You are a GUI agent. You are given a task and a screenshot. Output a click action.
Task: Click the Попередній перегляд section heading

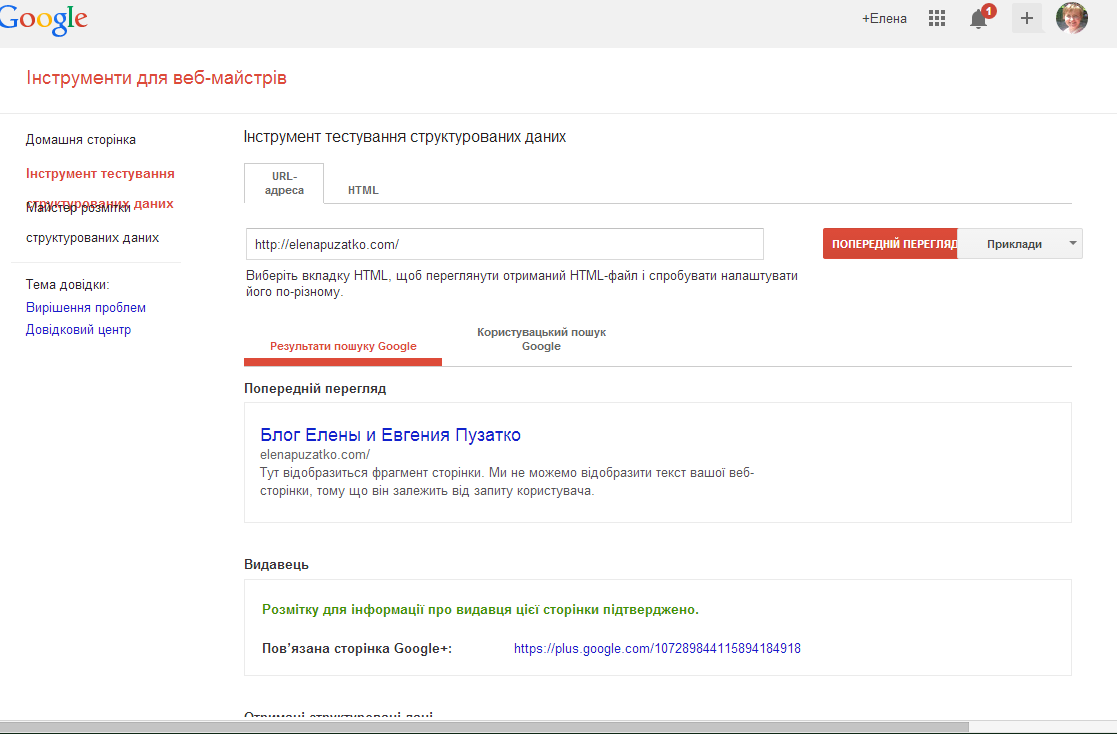coord(315,388)
